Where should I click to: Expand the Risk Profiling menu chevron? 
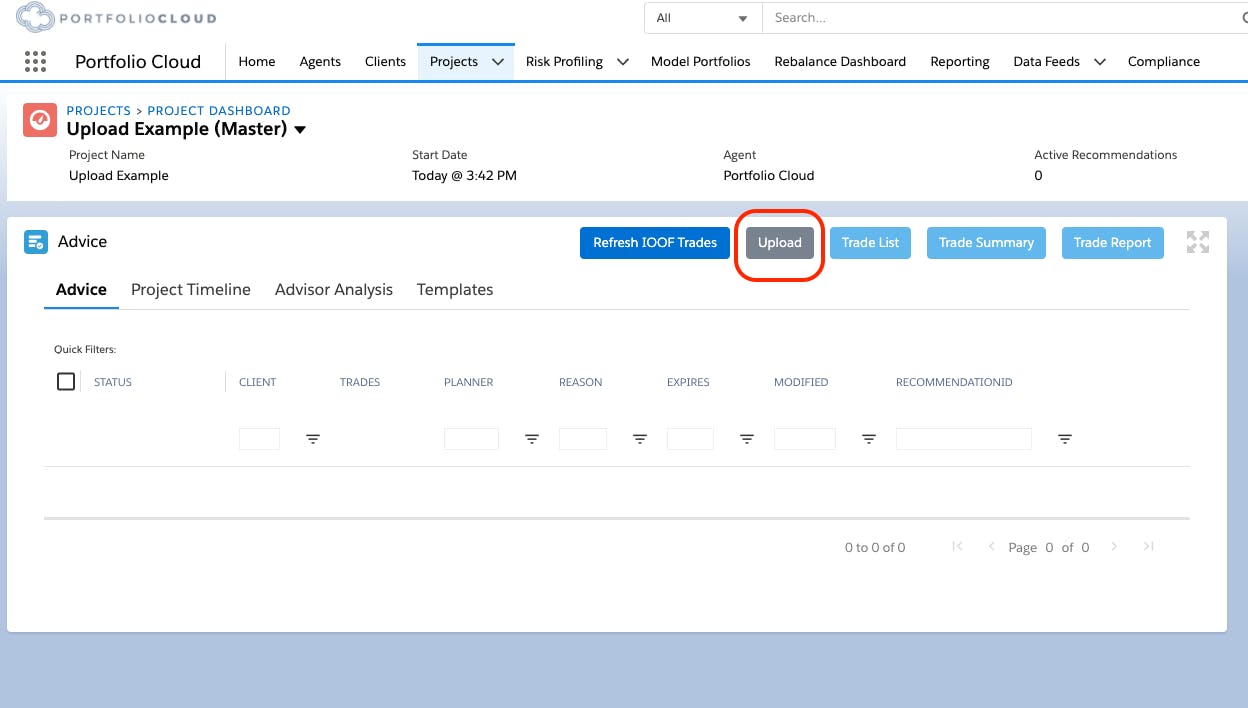point(622,61)
